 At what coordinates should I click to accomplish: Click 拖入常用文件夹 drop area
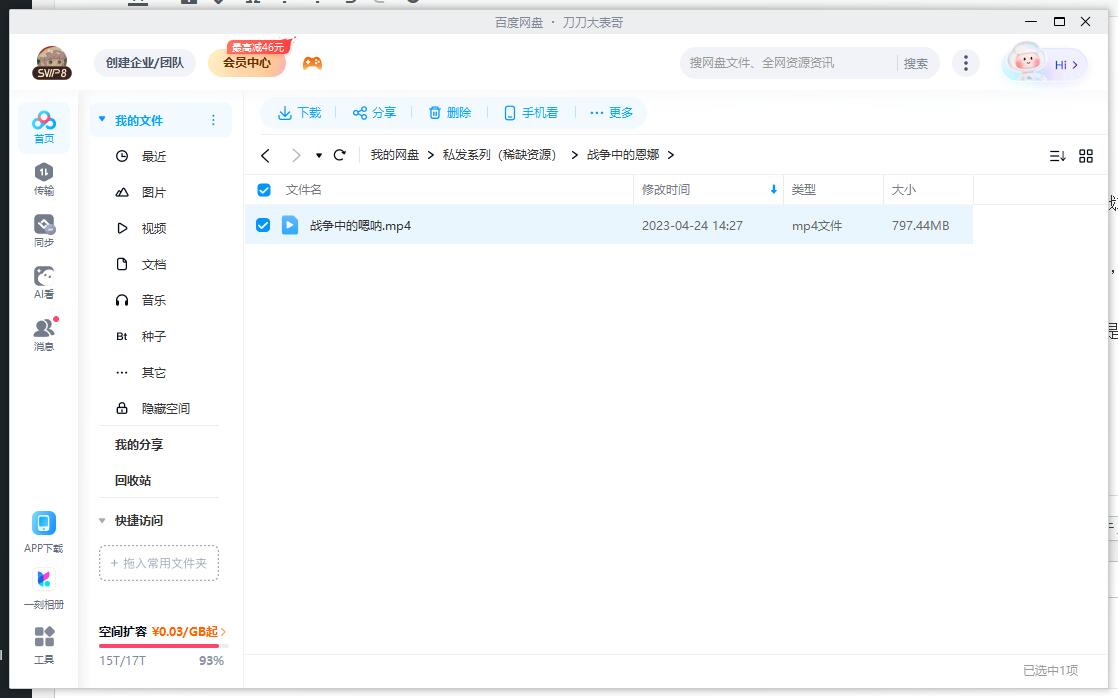point(159,563)
